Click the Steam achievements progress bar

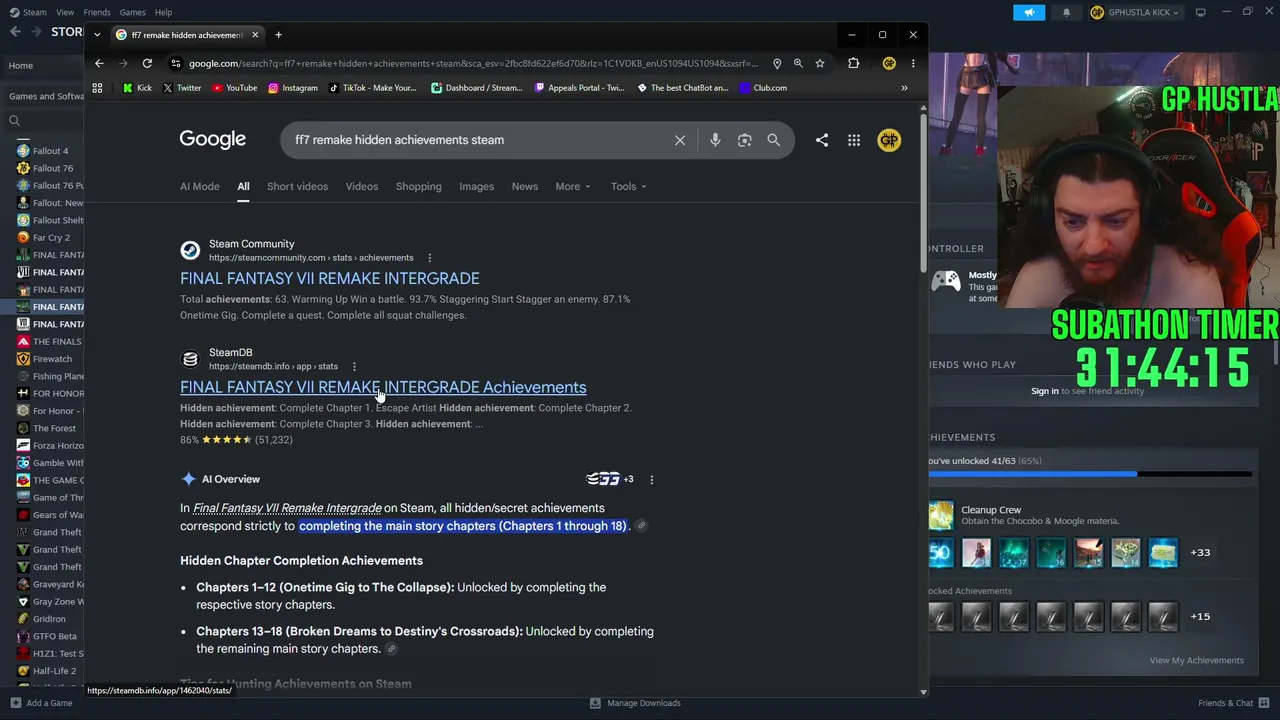coord(1090,474)
